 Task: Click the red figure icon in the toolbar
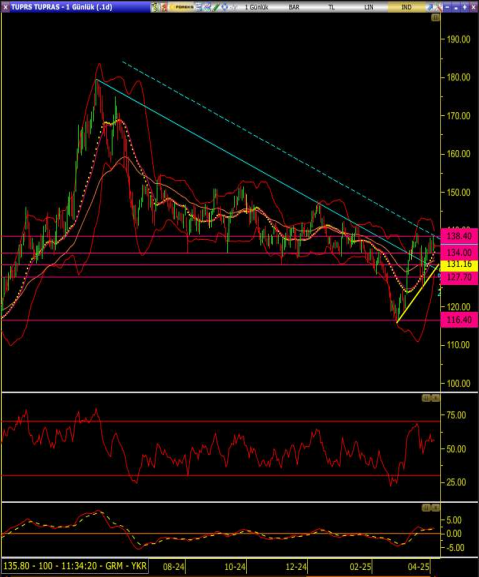click(164, 7)
